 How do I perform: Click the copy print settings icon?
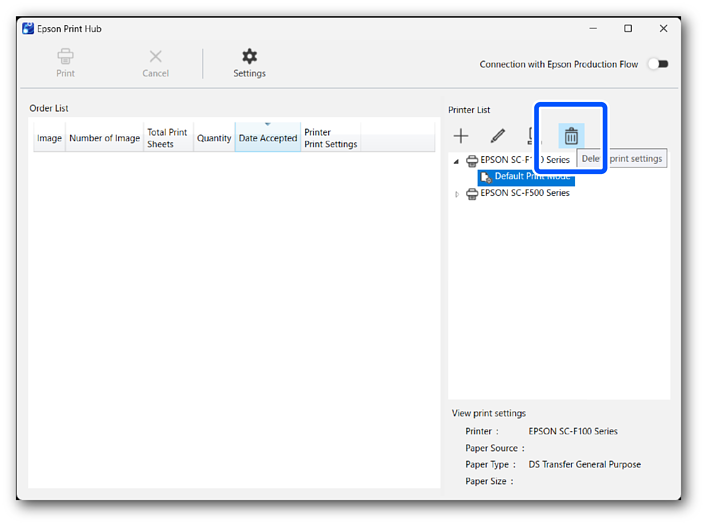[x=533, y=136]
